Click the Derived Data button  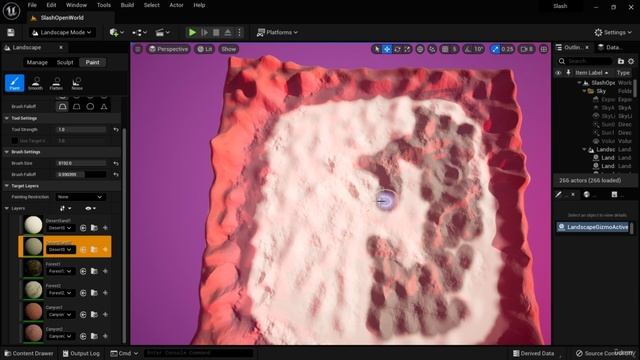point(533,353)
